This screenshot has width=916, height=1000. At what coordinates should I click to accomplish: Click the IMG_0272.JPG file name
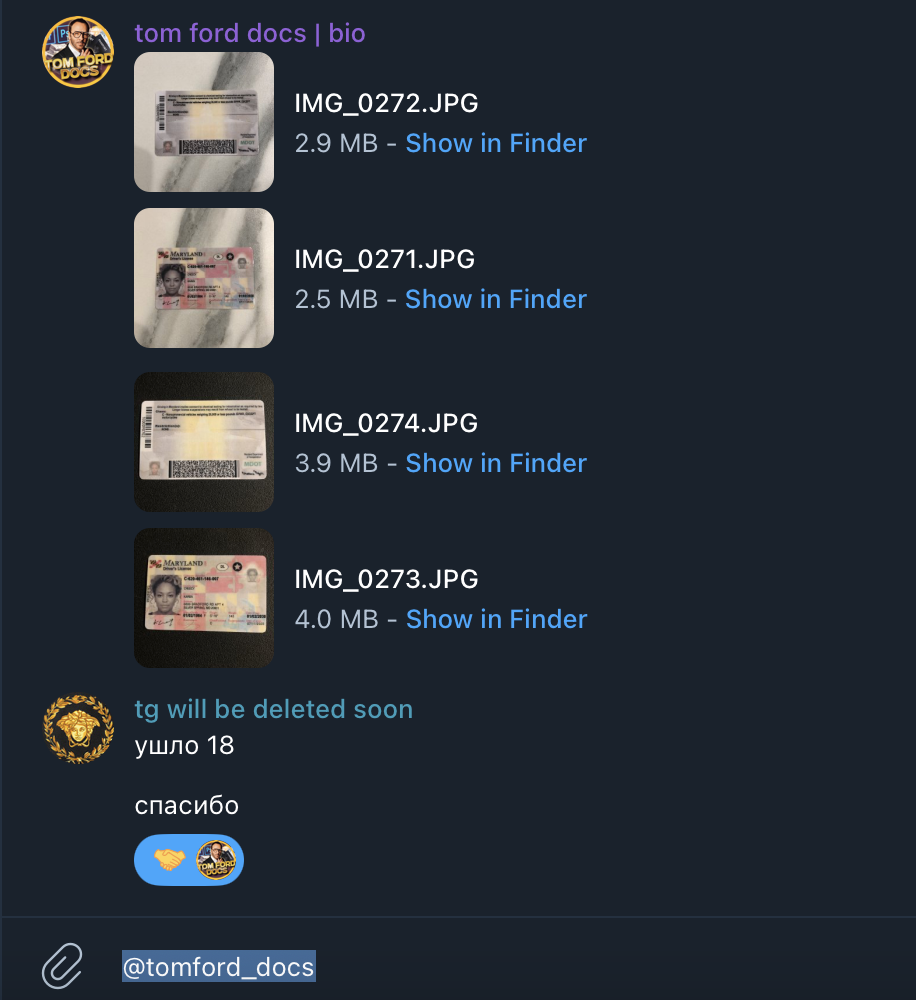tap(386, 103)
